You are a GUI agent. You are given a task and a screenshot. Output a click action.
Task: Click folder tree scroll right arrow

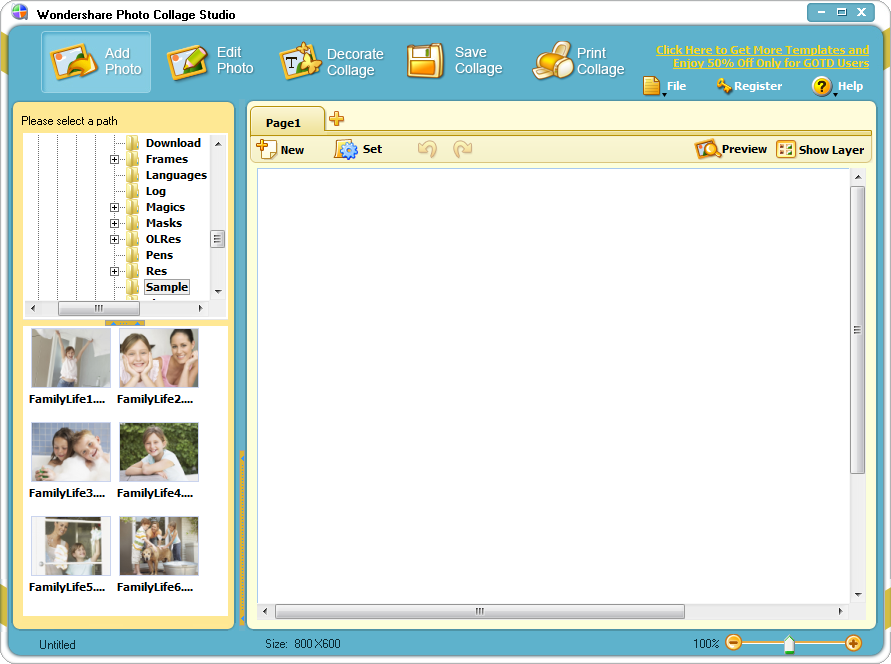click(200, 308)
